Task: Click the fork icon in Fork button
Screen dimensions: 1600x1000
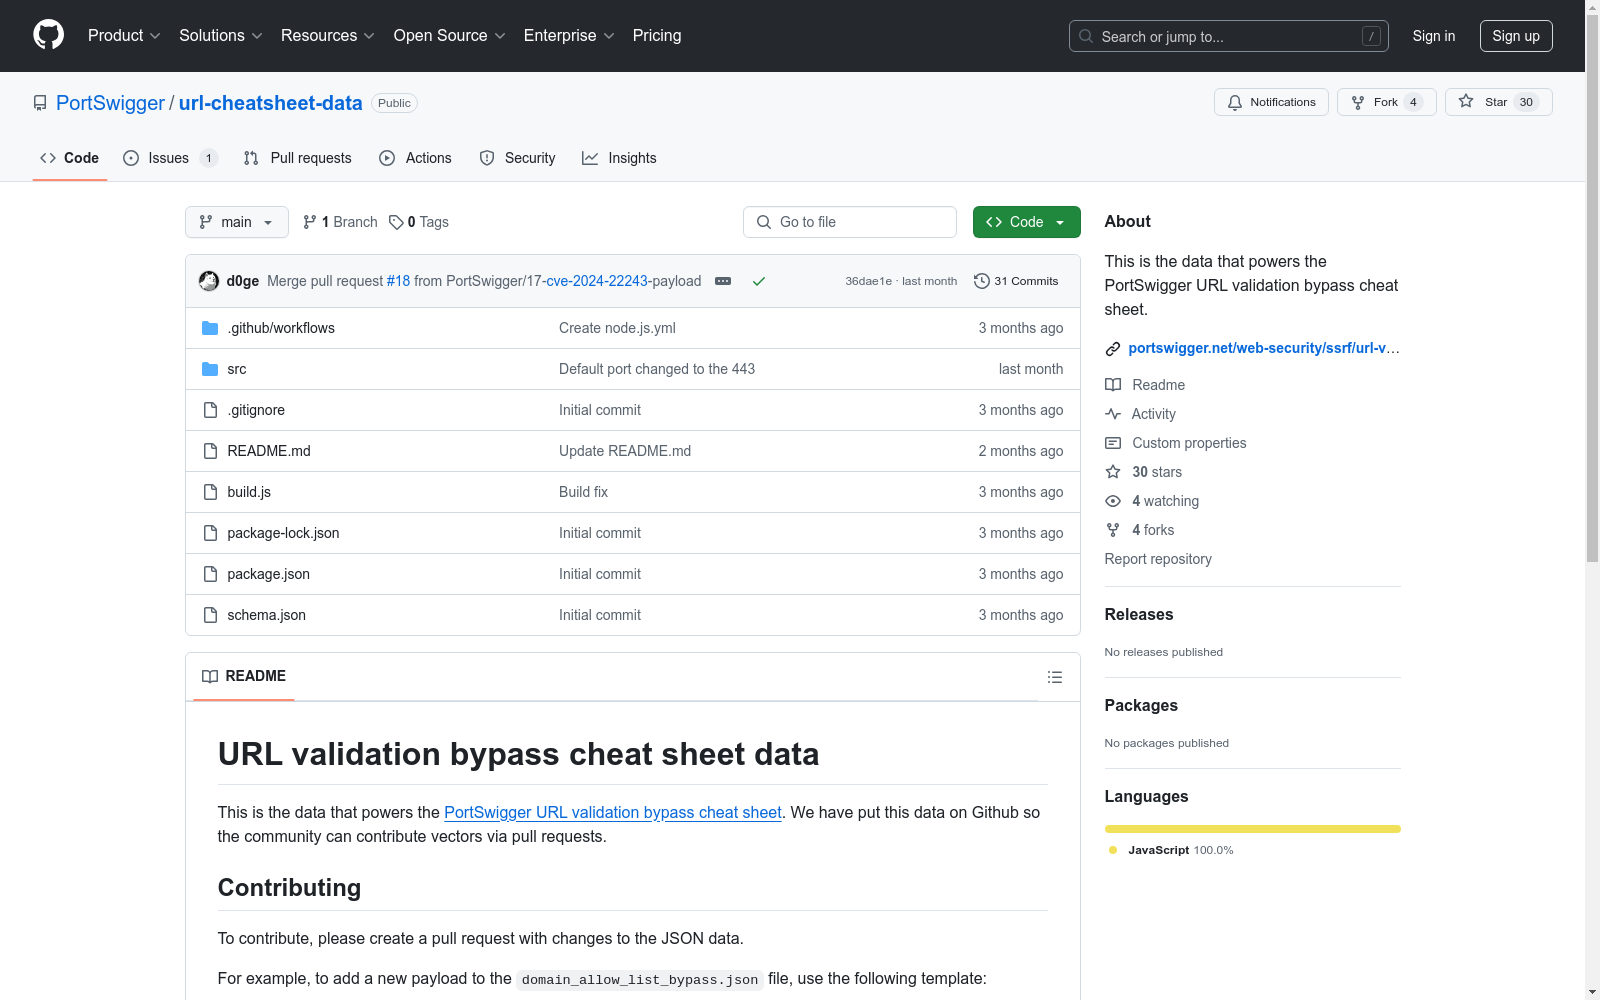Action: 1358,102
